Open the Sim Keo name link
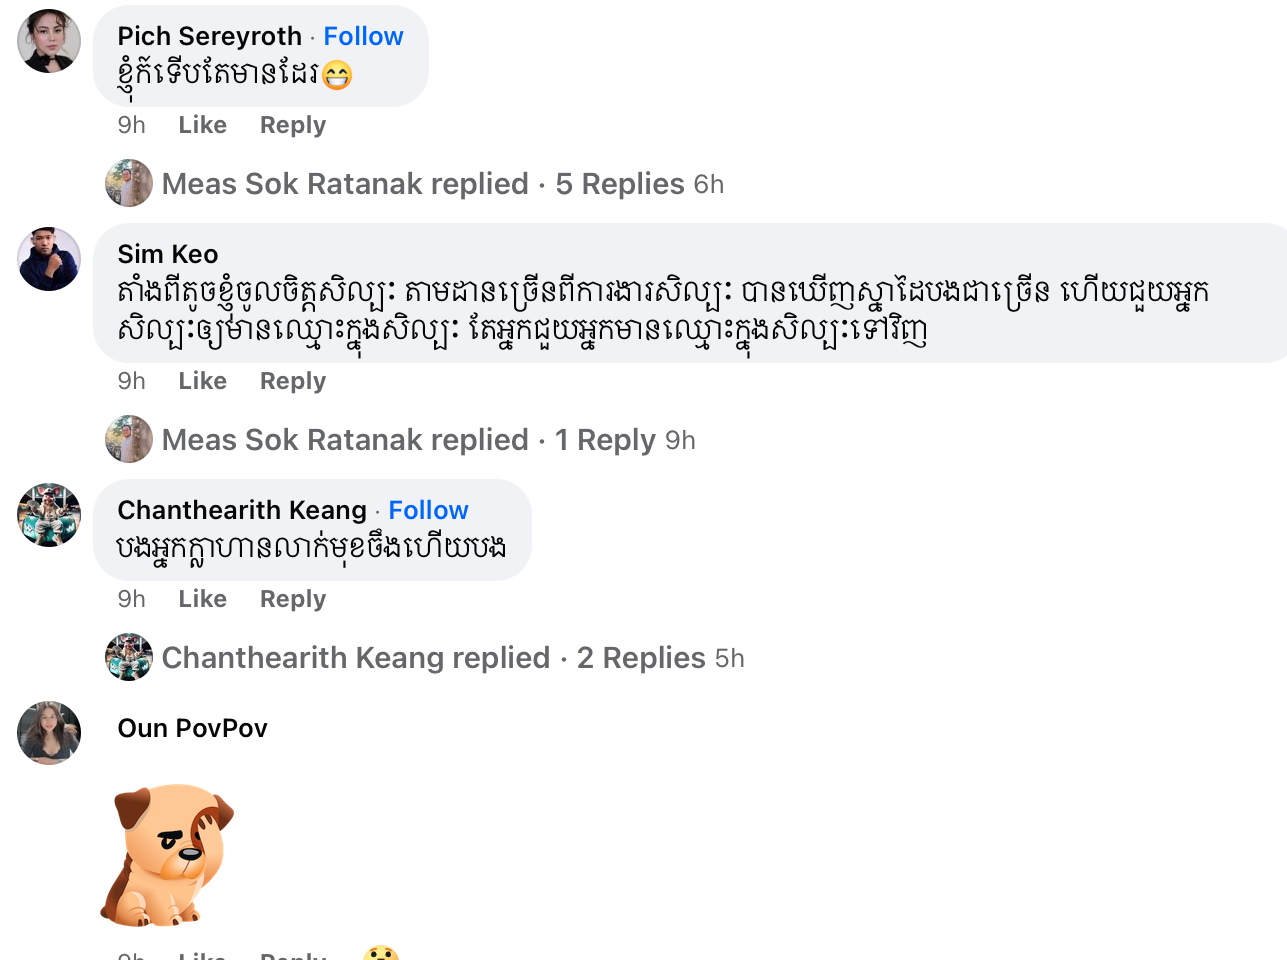 coord(167,254)
